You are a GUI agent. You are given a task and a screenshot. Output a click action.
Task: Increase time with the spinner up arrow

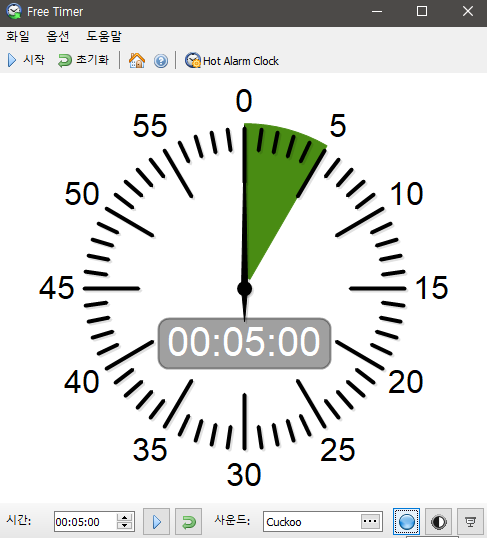[x=125, y=517]
